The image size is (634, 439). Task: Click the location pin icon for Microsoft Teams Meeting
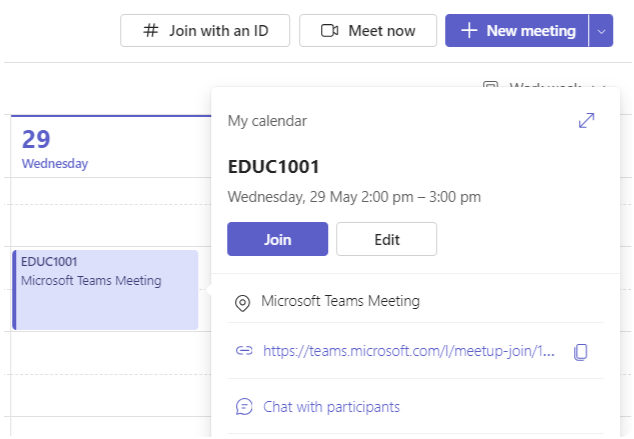tap(243, 303)
